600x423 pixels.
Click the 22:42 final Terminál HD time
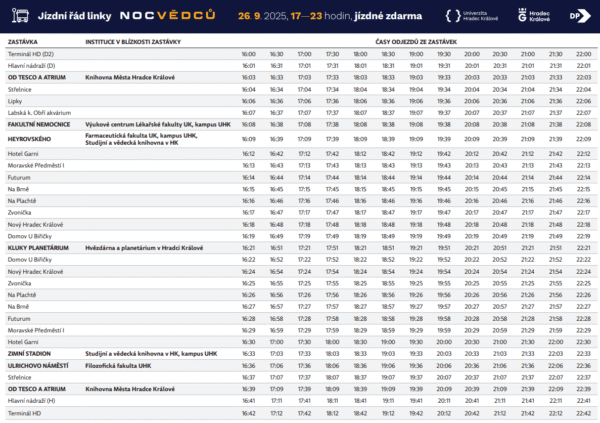tap(584, 413)
